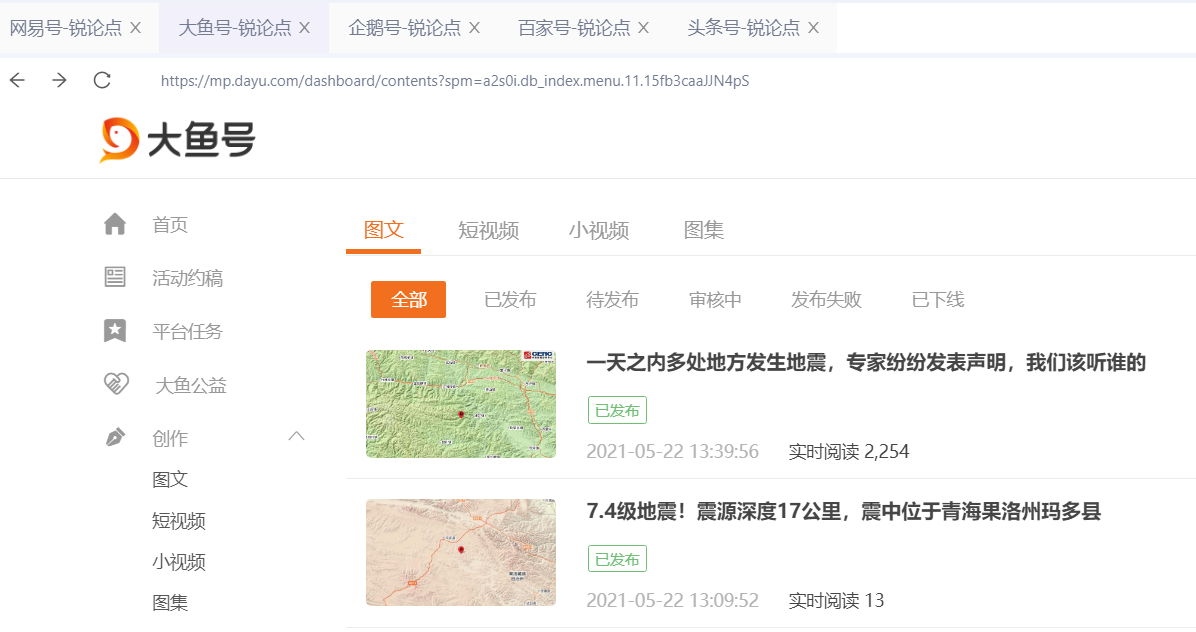Switch to the 短视频 content tab
The width and height of the screenshot is (1196, 632).
click(490, 230)
